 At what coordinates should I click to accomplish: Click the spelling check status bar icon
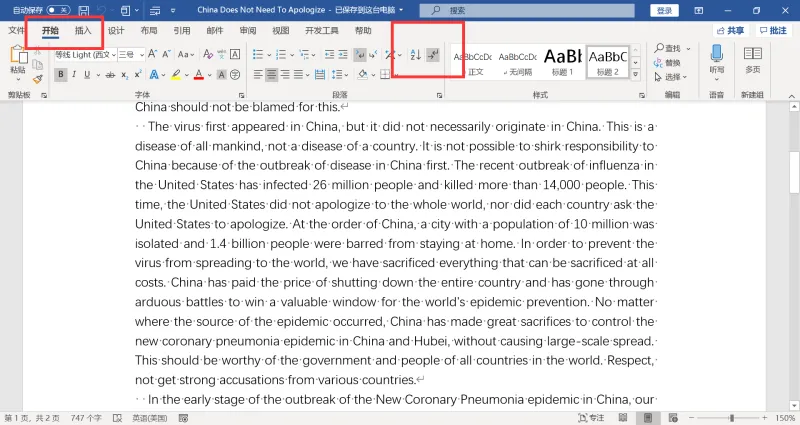(117, 418)
